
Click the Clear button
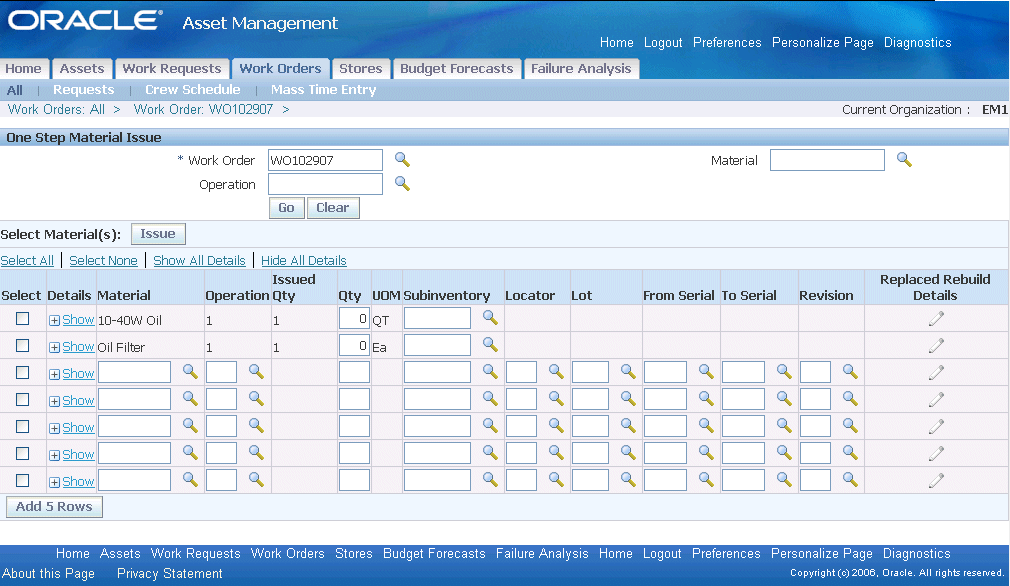coord(333,208)
